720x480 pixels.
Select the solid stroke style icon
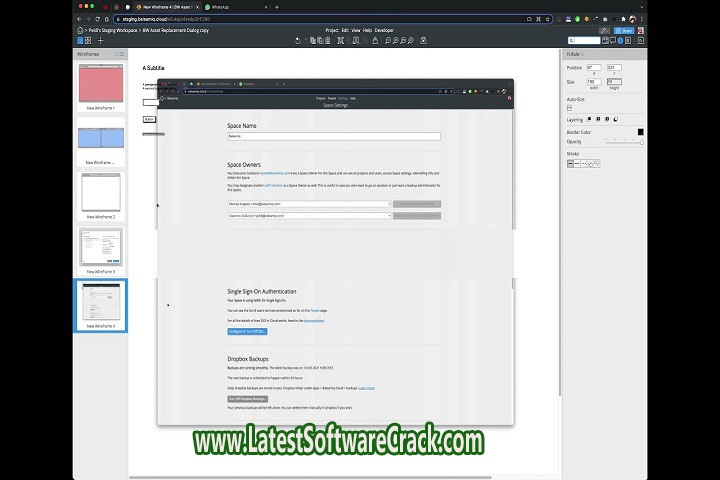pyautogui.click(x=572, y=163)
